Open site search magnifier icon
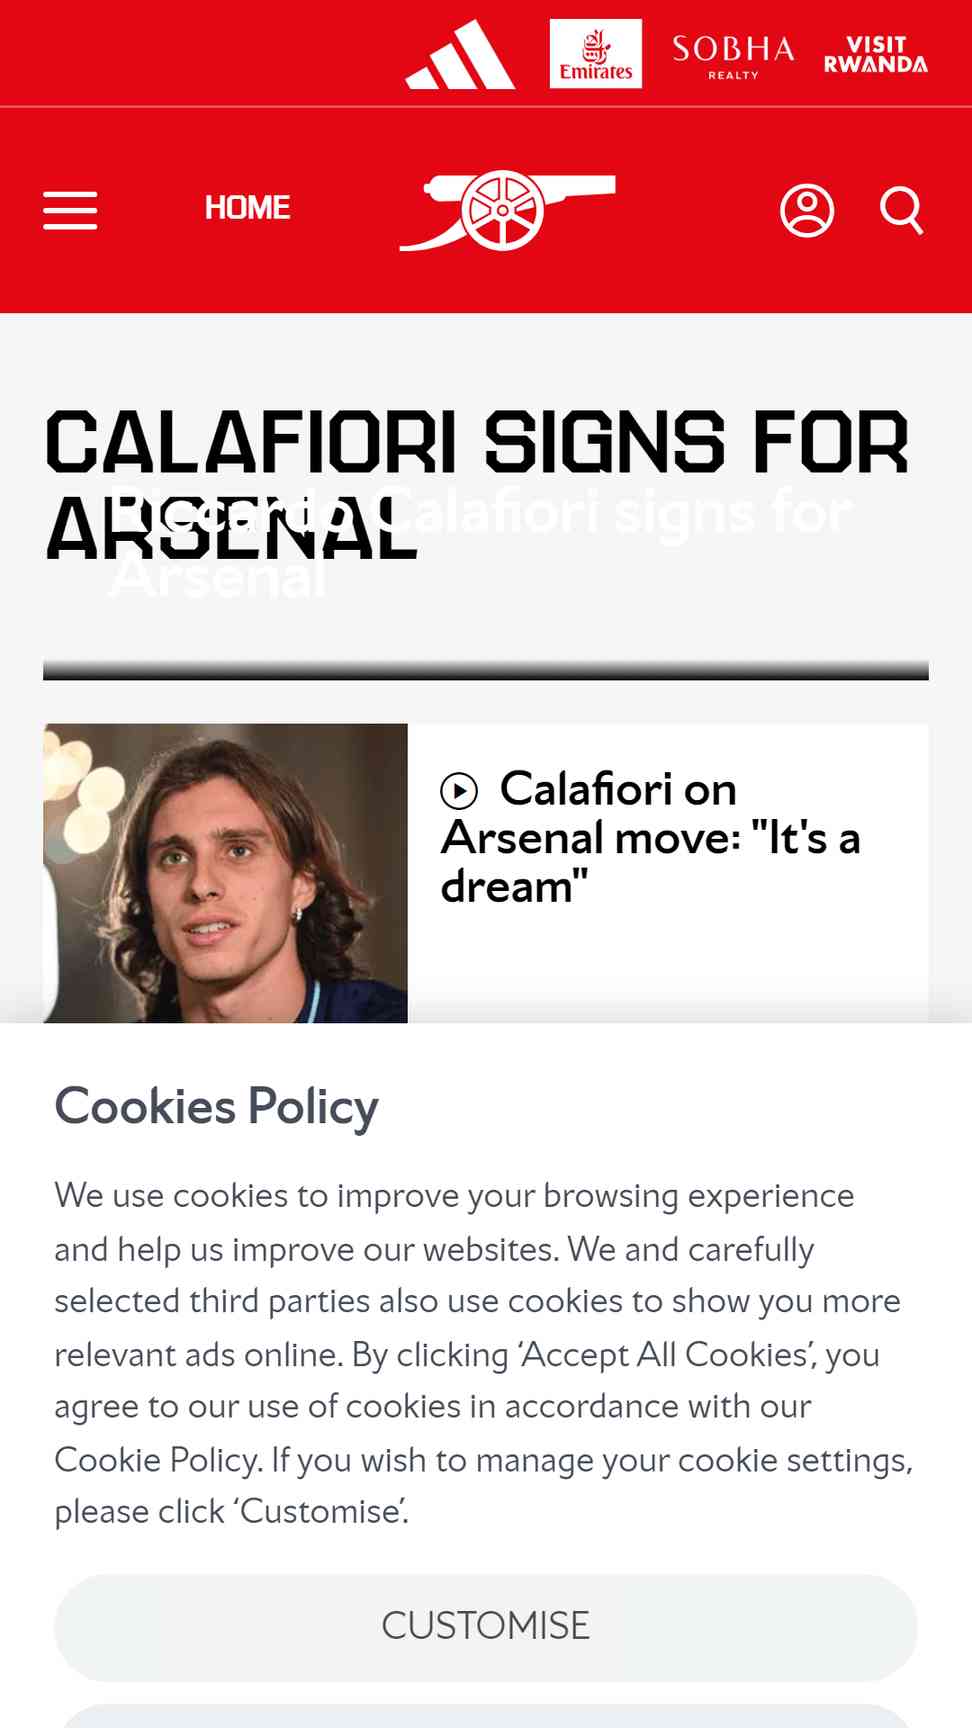This screenshot has width=972, height=1728. pyautogui.click(x=901, y=210)
